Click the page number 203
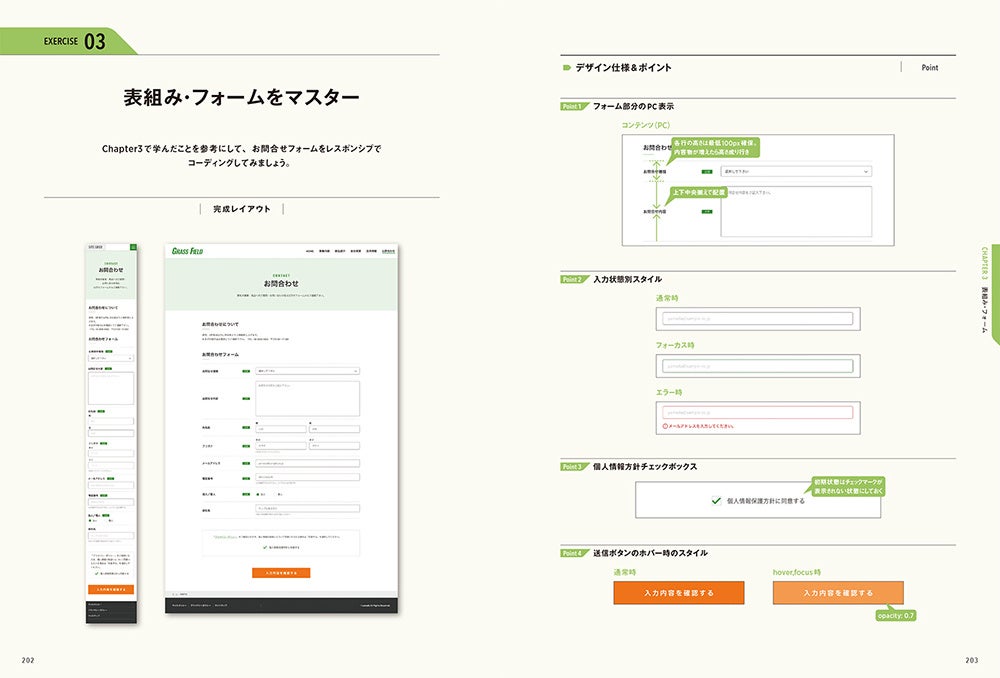Viewport: 1000px width, 678px height. point(971,660)
